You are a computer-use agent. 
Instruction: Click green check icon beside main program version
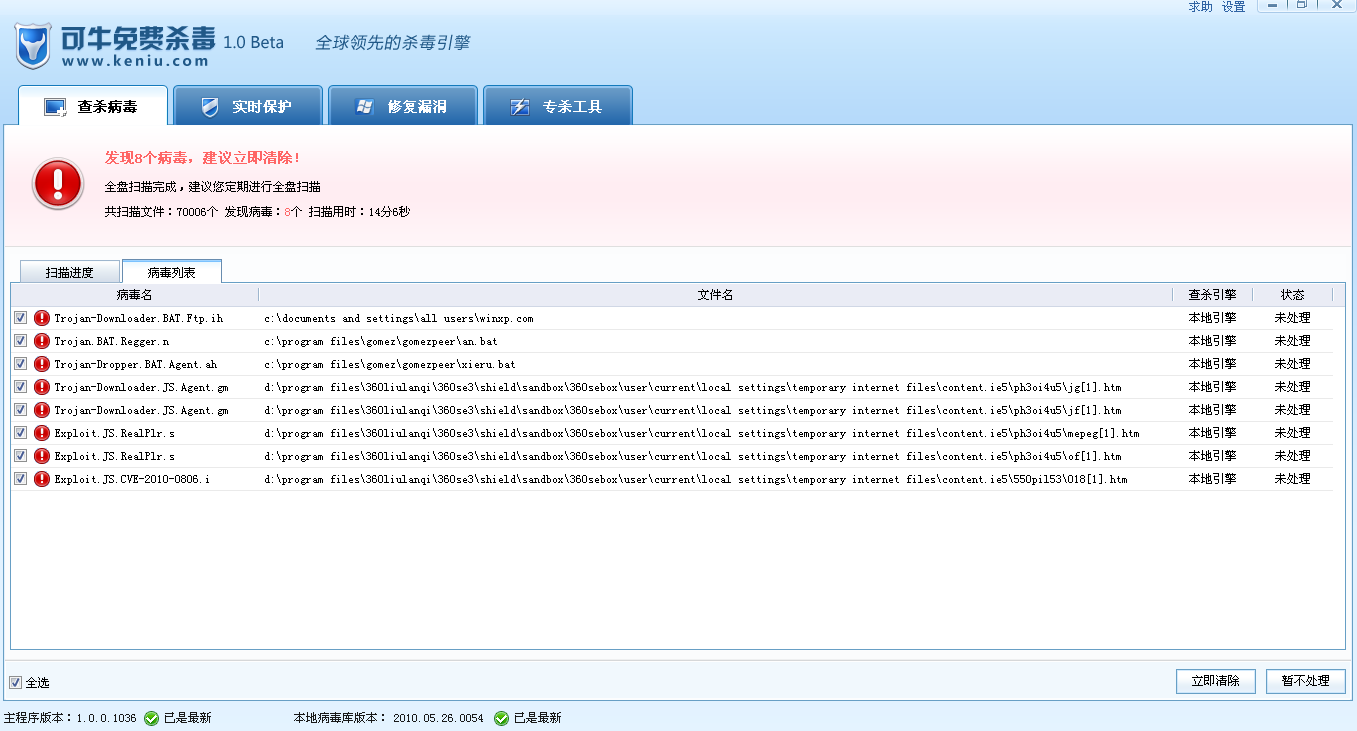coord(151,718)
